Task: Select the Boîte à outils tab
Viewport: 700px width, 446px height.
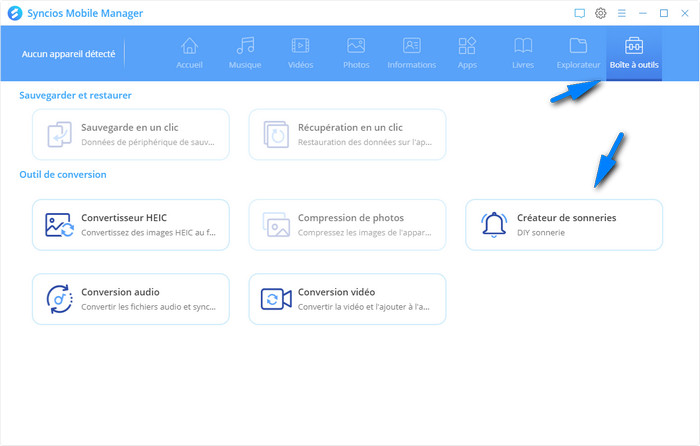Action: pos(634,53)
